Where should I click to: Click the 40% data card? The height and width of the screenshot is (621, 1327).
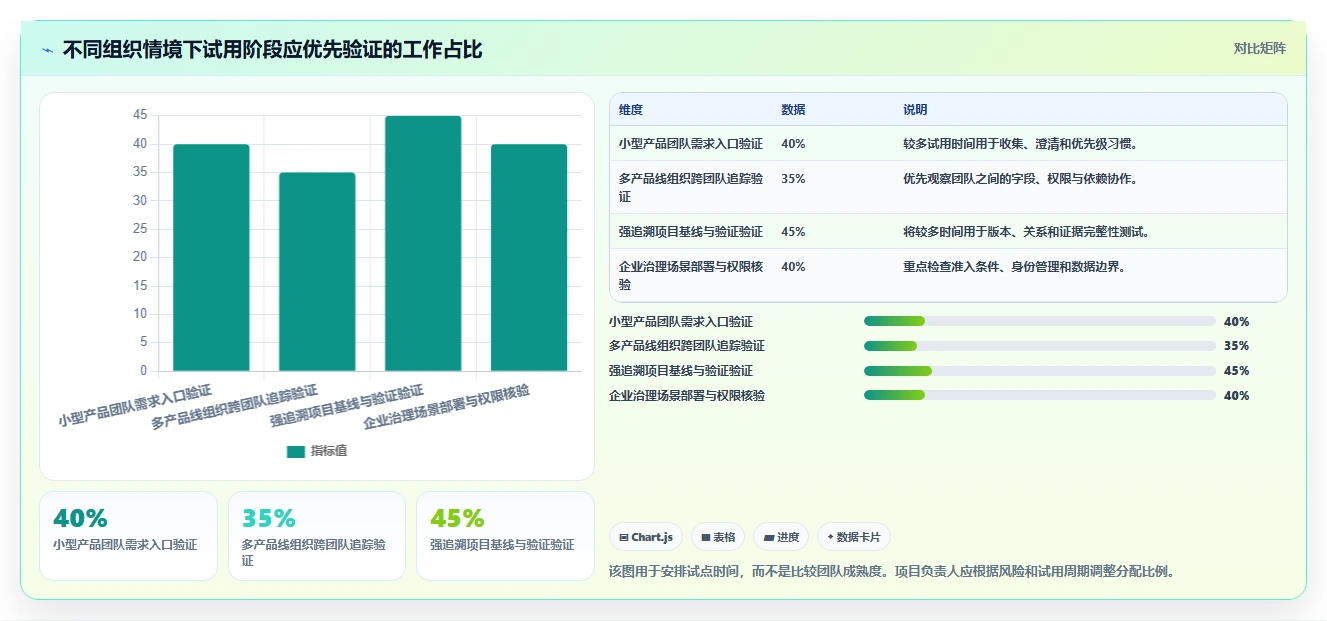tap(128, 536)
